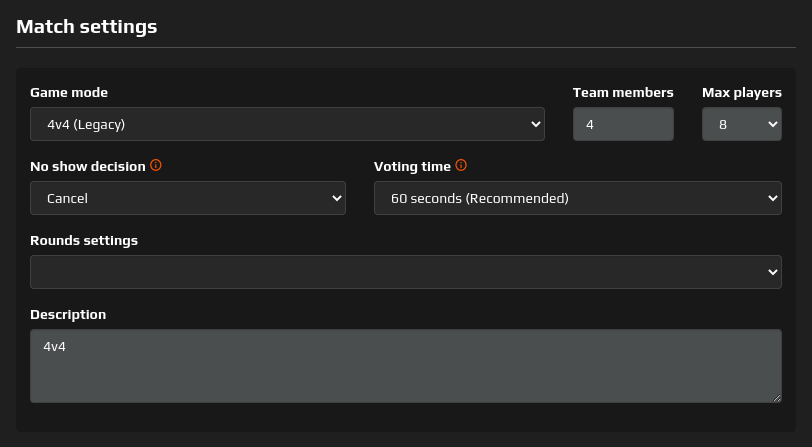Click the Max players label

tap(741, 93)
